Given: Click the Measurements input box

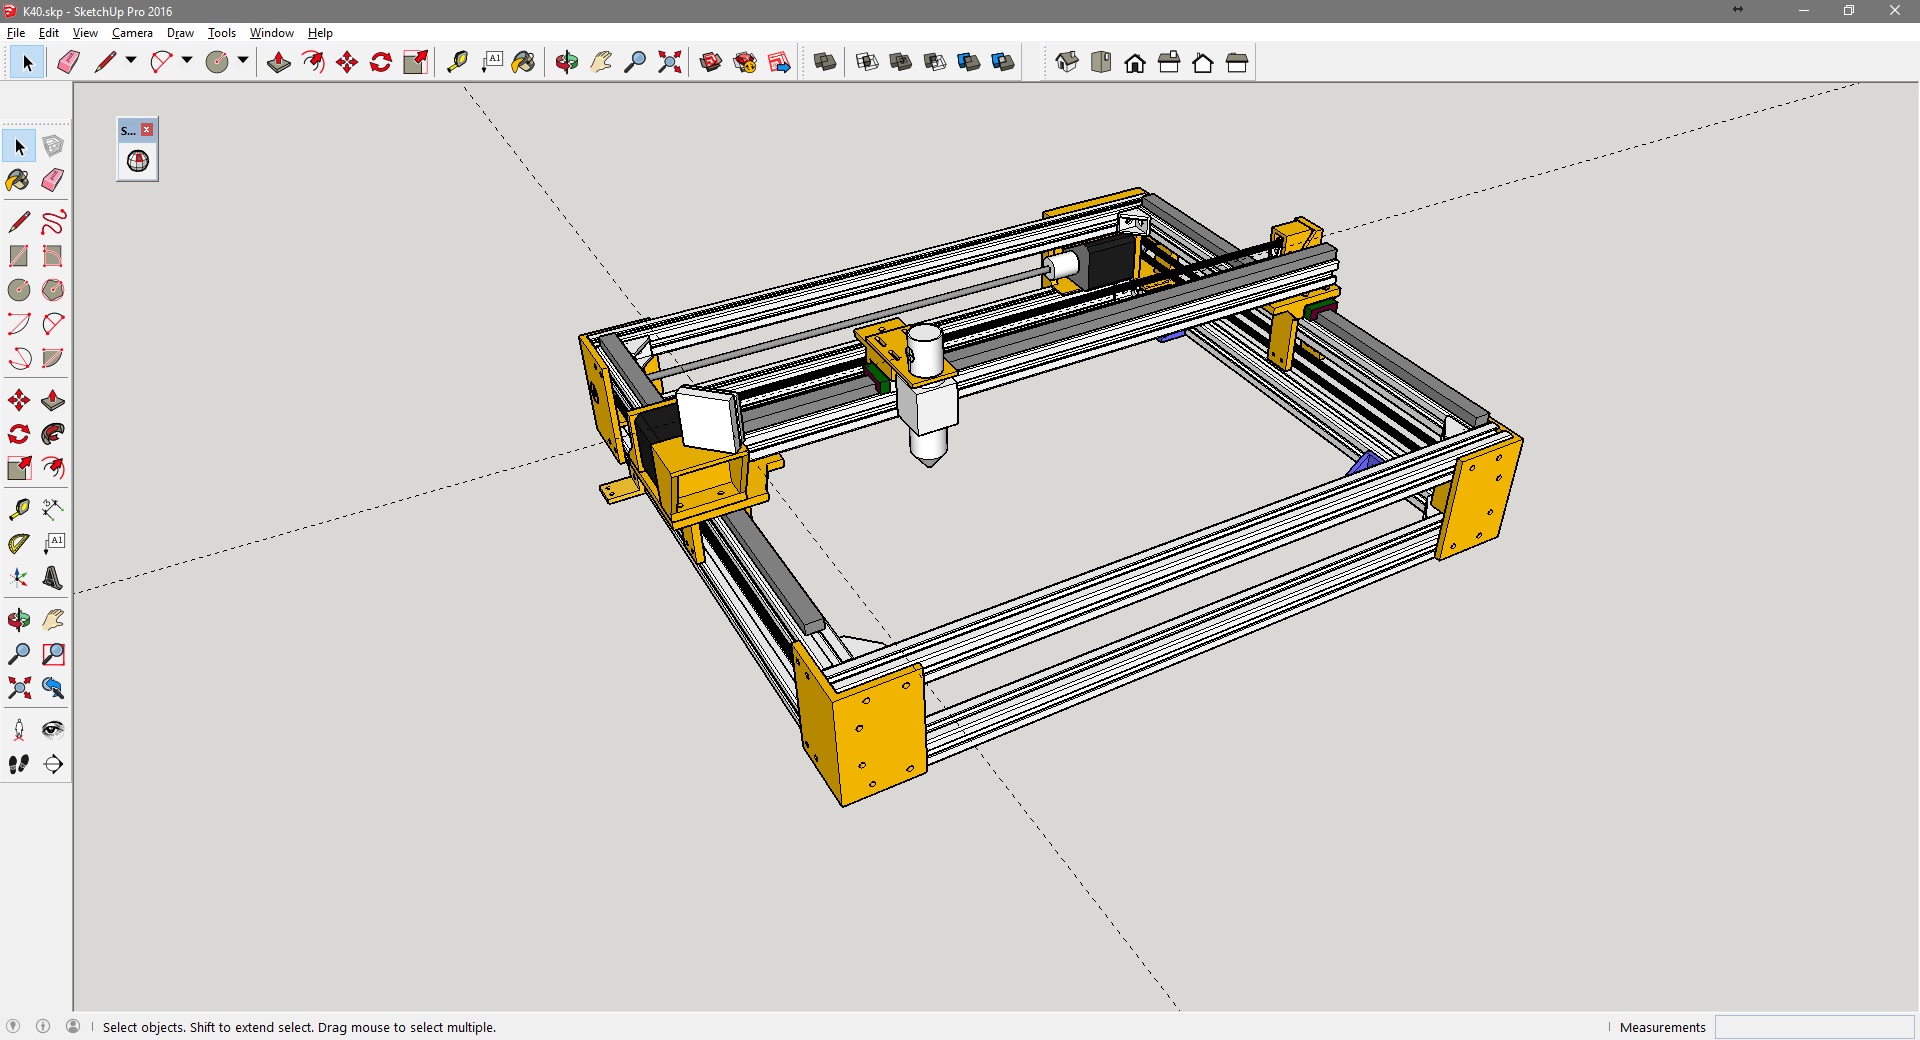Looking at the screenshot, I should pyautogui.click(x=1813, y=1027).
